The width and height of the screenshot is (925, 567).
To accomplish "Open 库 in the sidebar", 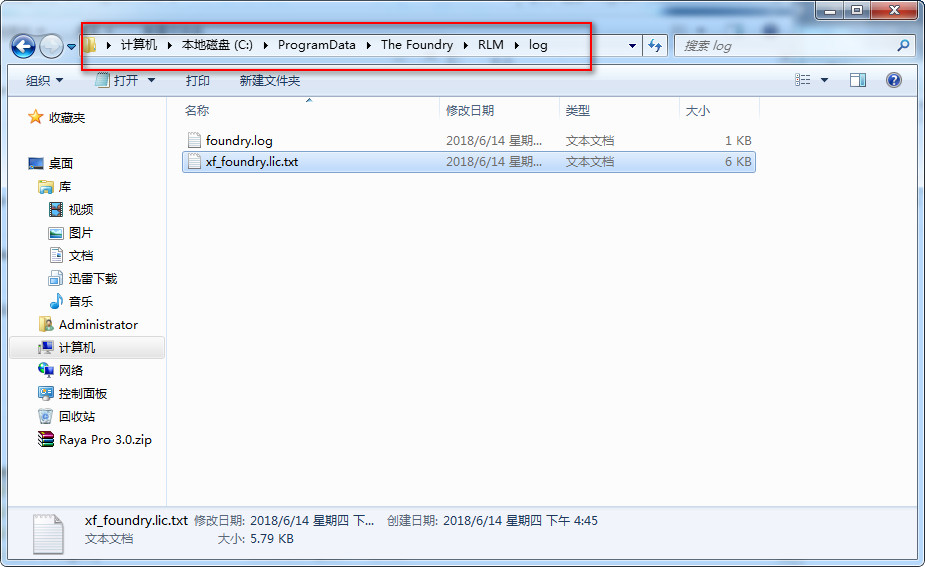I will click(x=65, y=186).
